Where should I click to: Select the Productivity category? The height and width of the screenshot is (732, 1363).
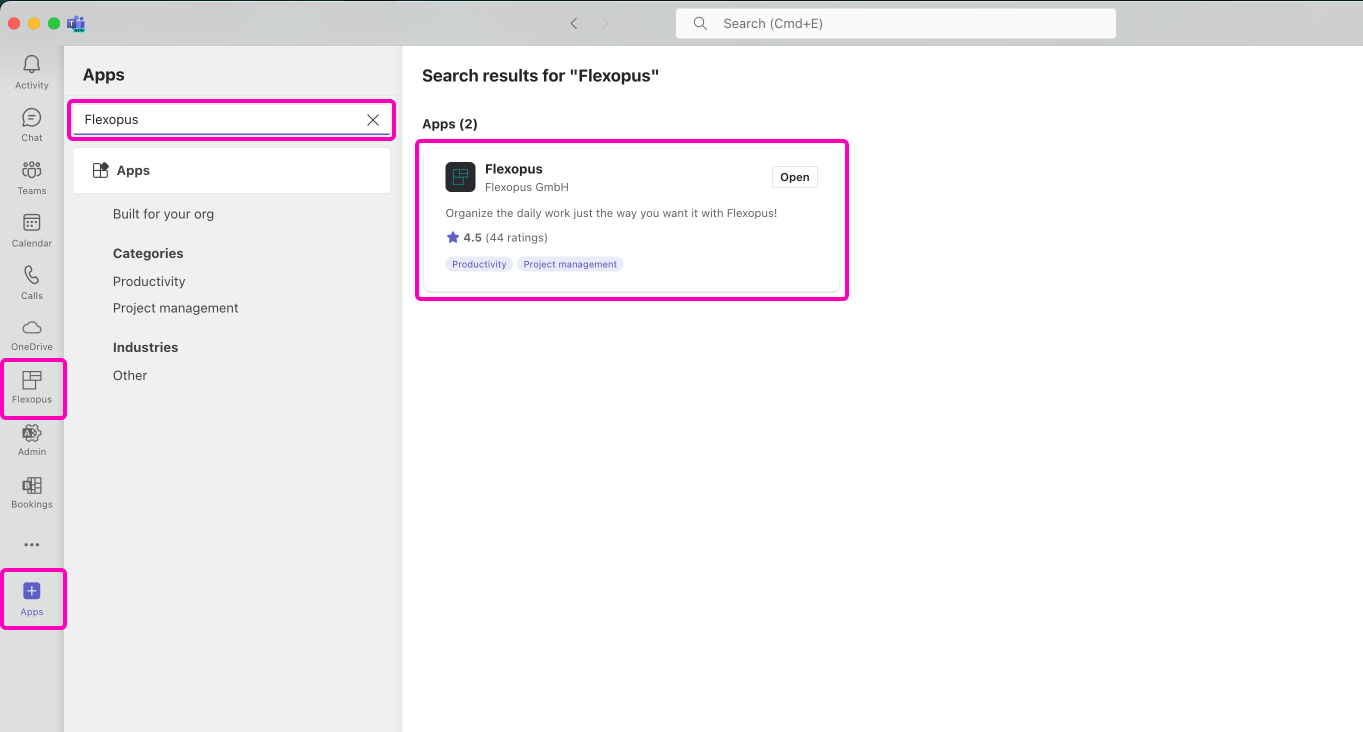point(149,282)
